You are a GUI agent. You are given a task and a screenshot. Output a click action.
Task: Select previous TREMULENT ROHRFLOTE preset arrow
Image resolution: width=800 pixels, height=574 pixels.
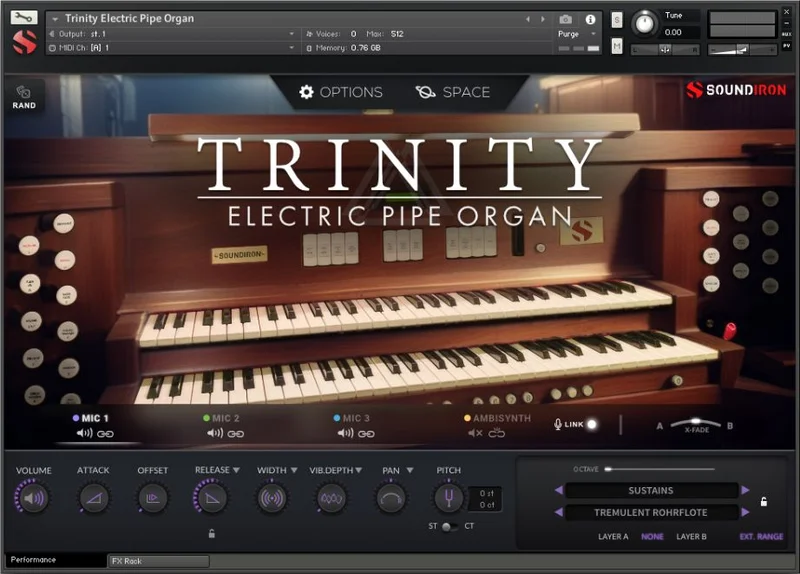coord(559,512)
